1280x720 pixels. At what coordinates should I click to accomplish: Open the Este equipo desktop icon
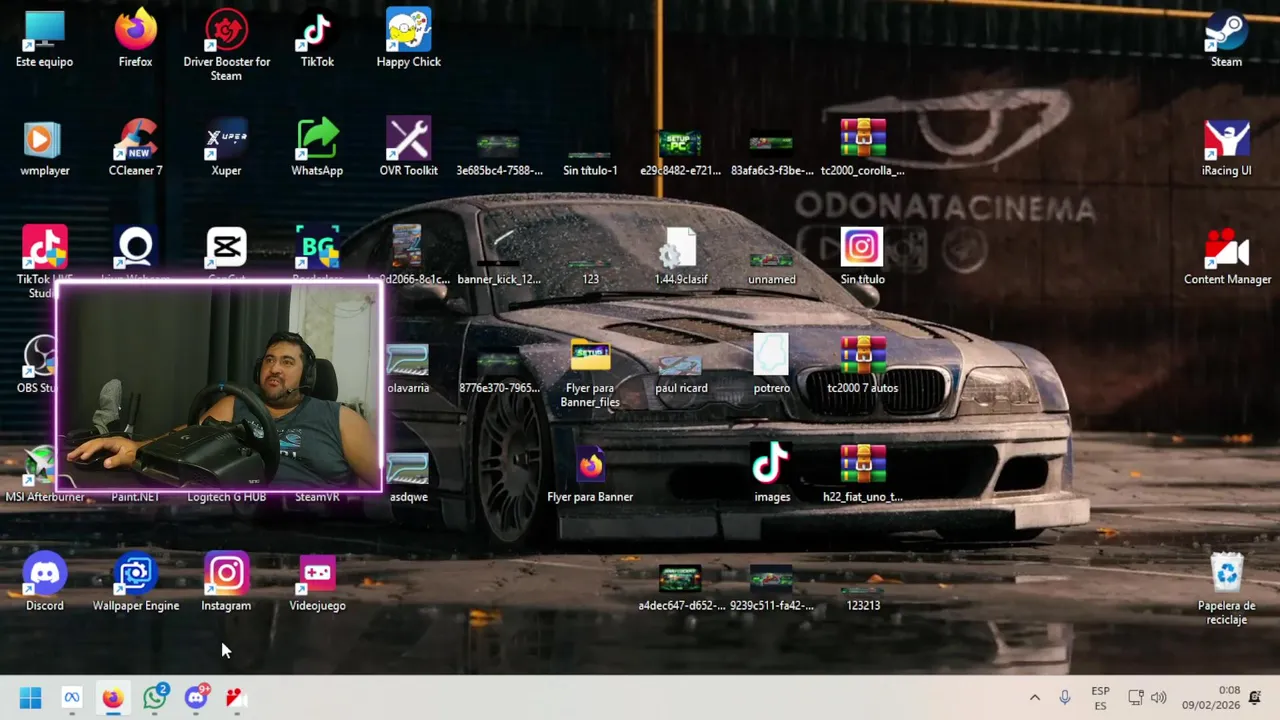click(44, 38)
